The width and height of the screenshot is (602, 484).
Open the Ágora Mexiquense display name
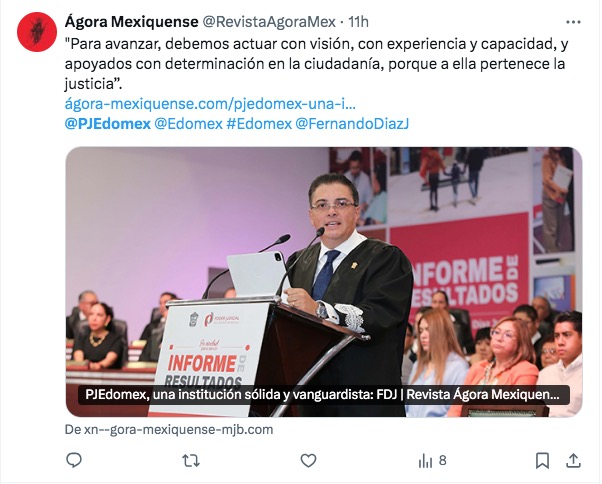coord(131,22)
